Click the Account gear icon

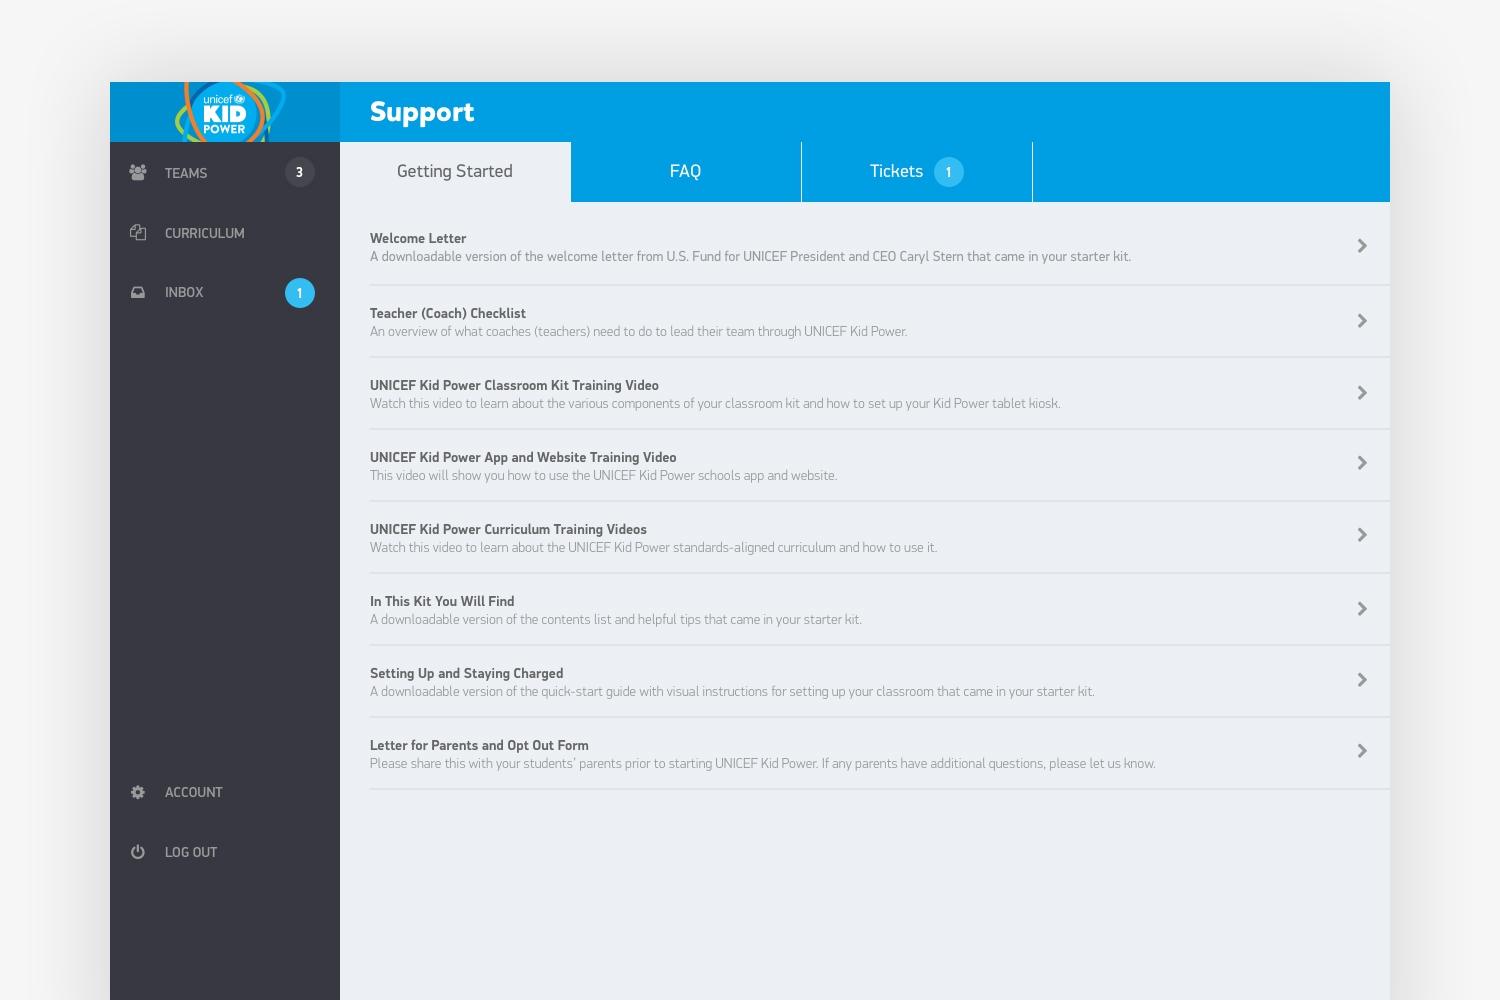(138, 792)
